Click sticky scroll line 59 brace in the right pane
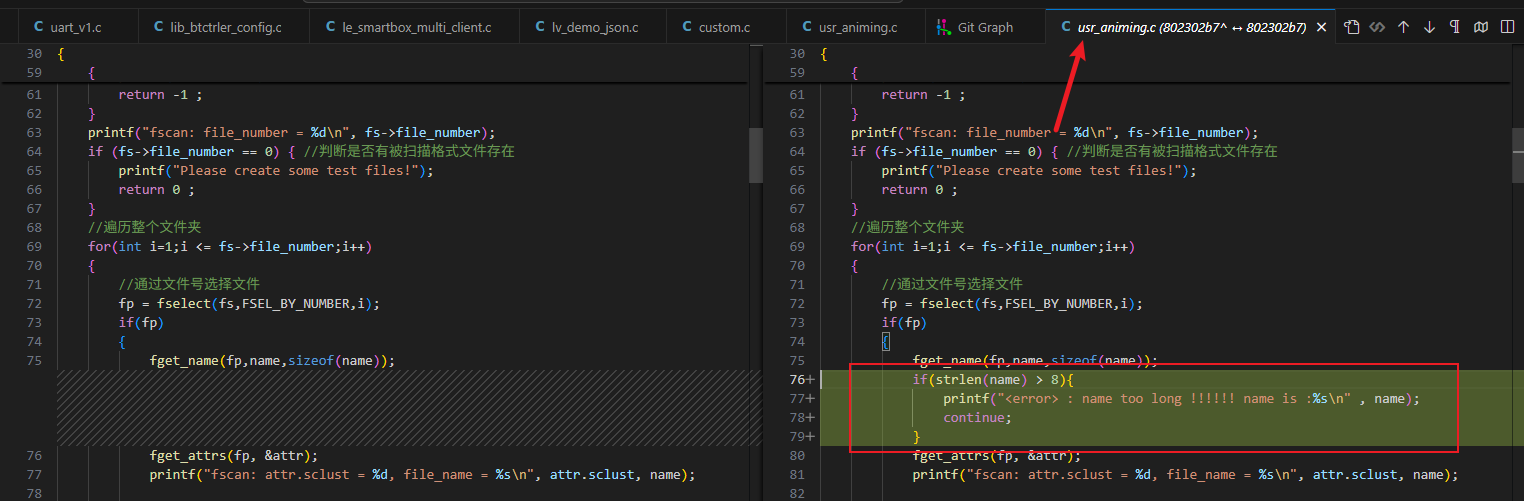Image resolution: width=1524 pixels, height=501 pixels. coord(855,73)
